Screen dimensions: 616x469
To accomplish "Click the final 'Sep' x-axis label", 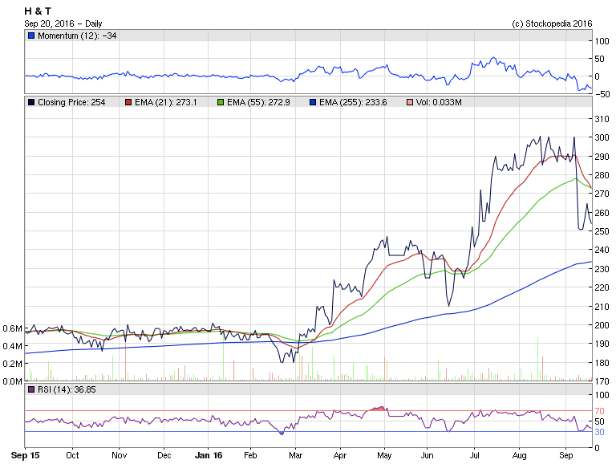I will 566,455.
